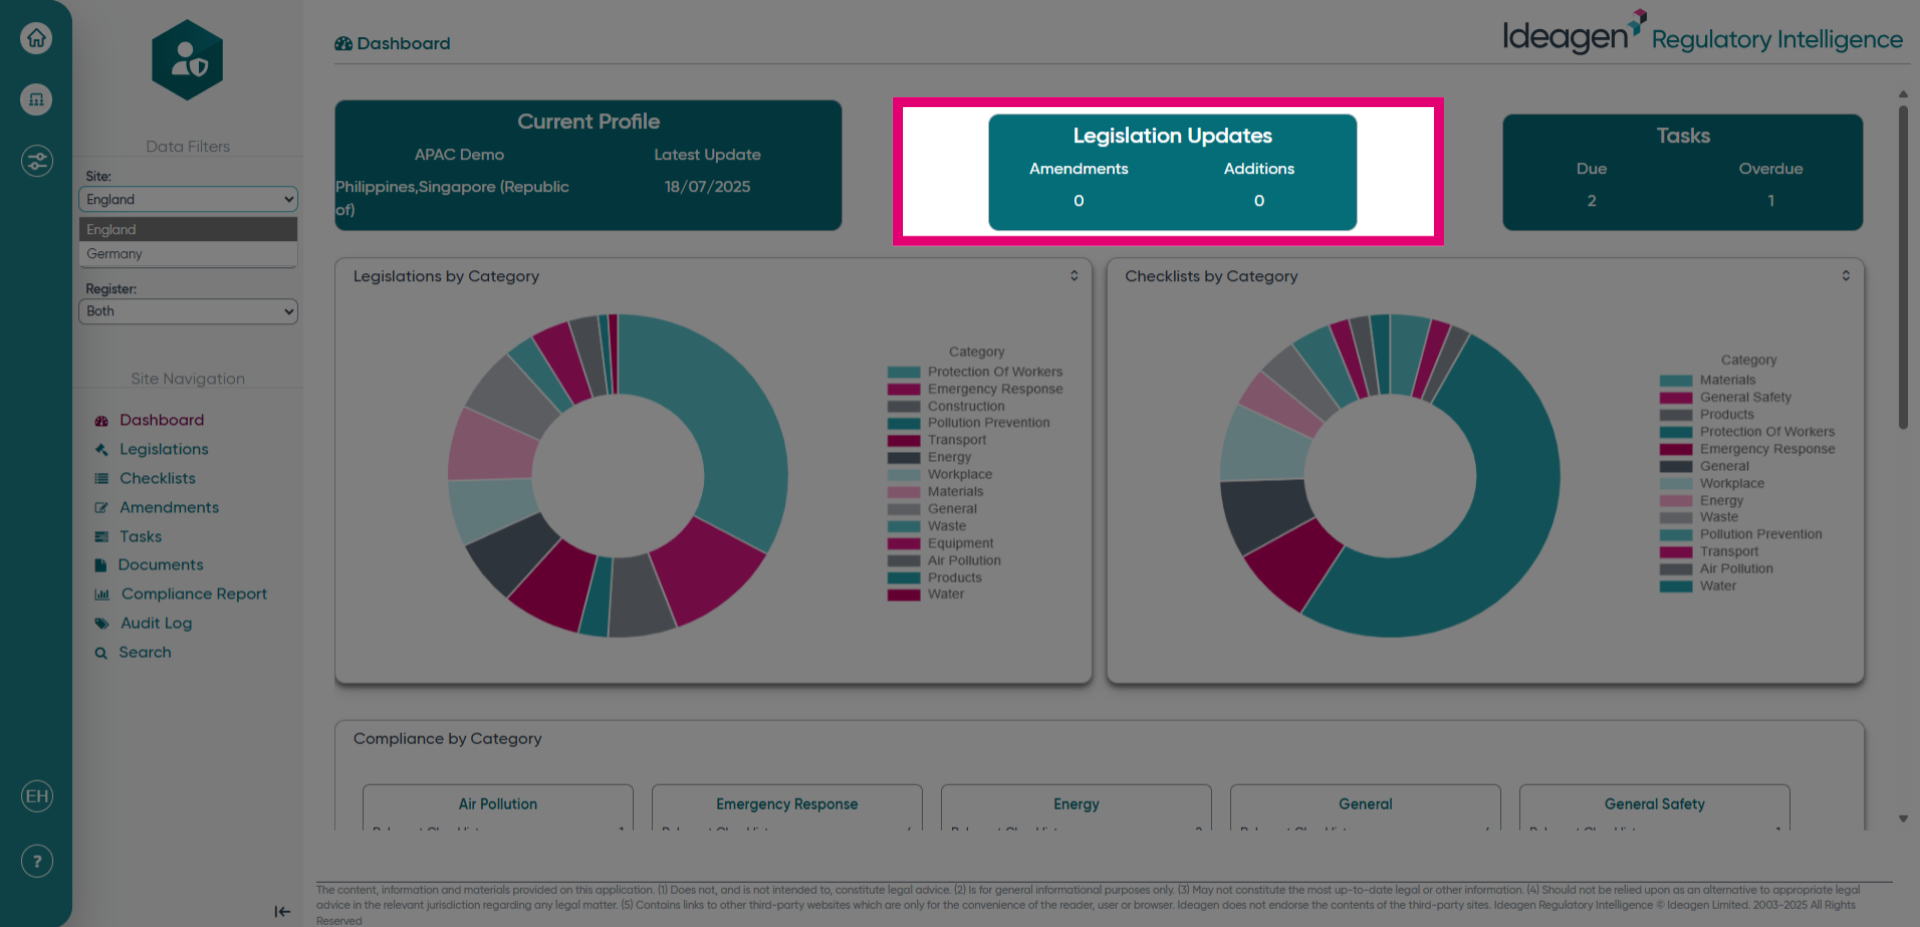
Task: Open the Register dropdown showing Both
Action: click(x=188, y=311)
